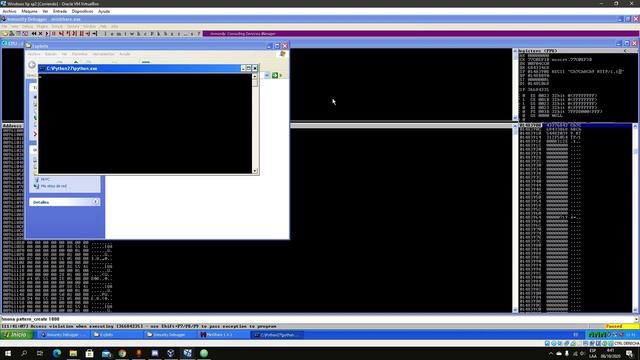Image resolution: width=640 pixels, height=360 pixels.
Task: Open the Plugins menu in Immunity Debugger
Action: 42,27
